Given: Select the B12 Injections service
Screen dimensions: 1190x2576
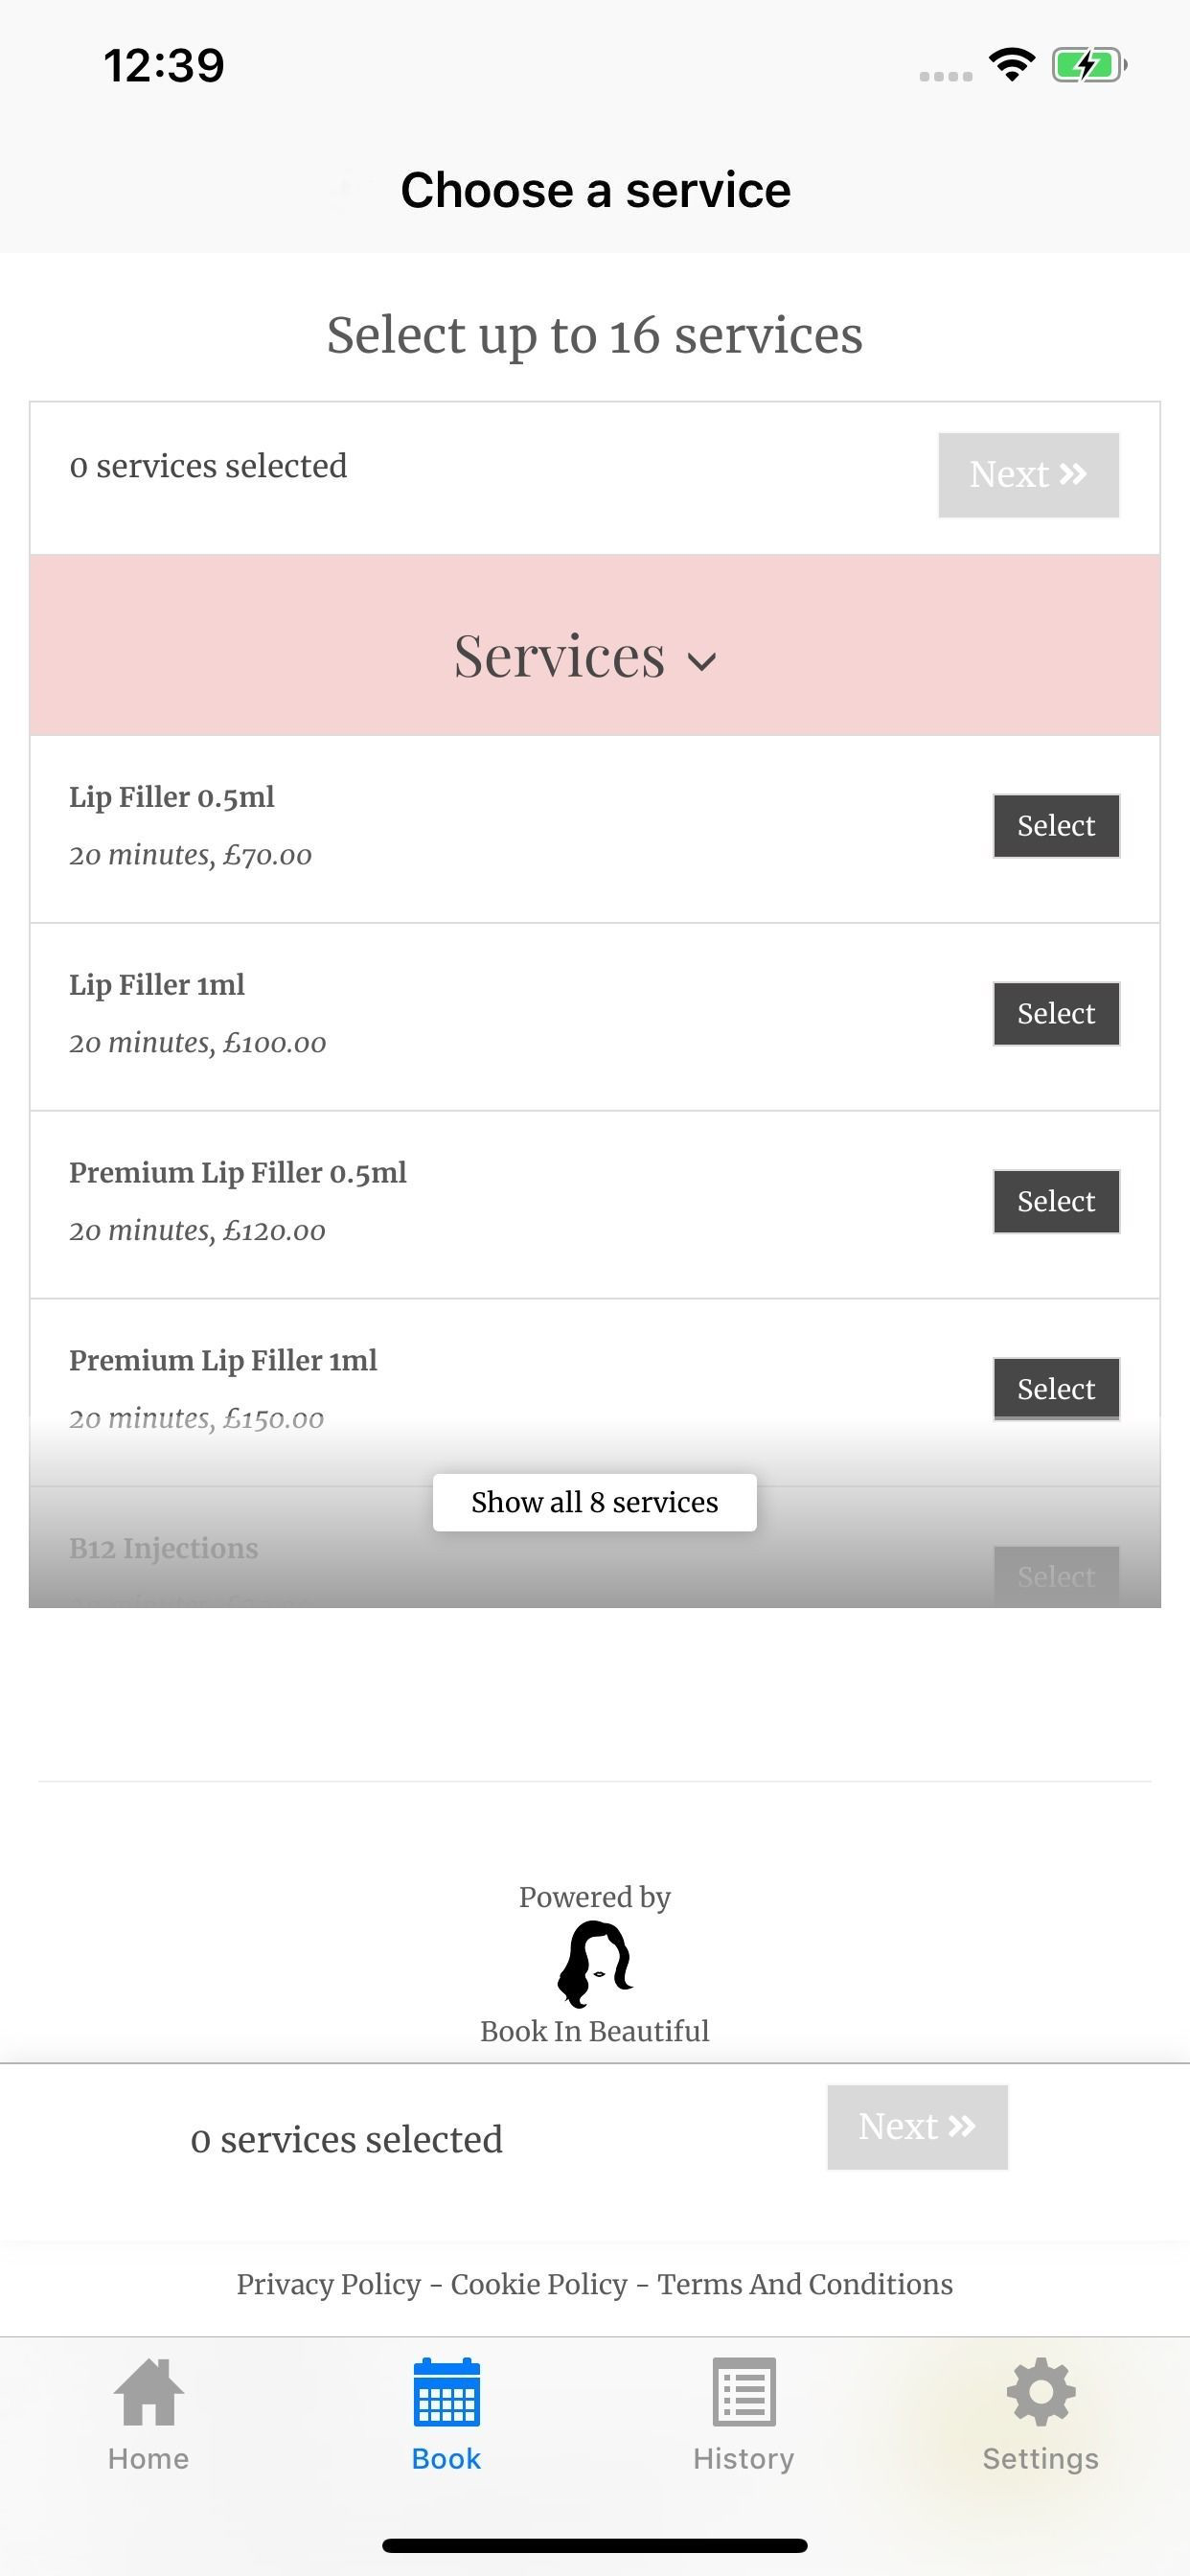Looking at the screenshot, I should [1056, 1576].
